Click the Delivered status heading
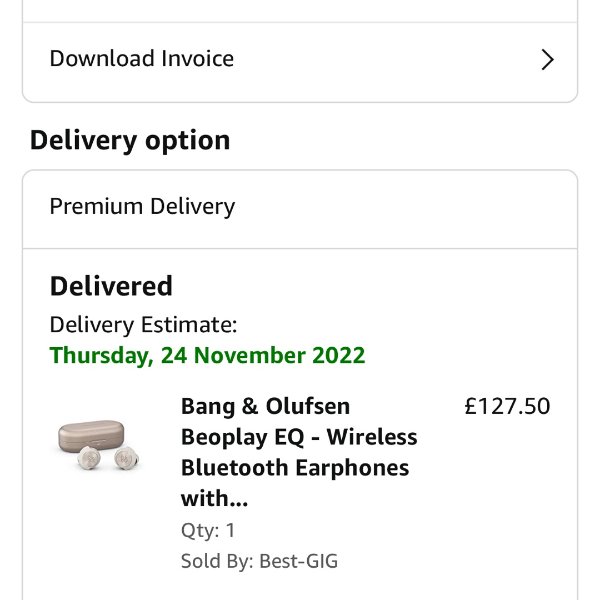Image resolution: width=600 pixels, height=600 pixels. coord(111,286)
